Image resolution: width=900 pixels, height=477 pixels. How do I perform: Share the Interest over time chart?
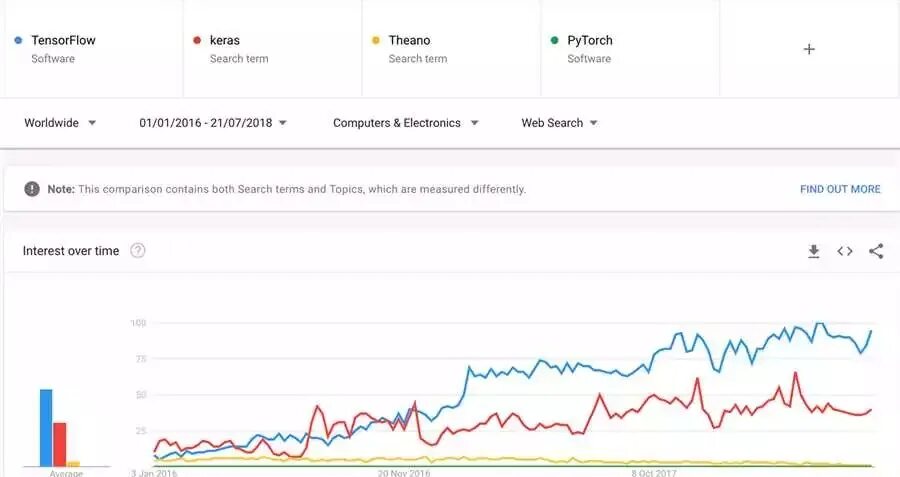point(876,251)
